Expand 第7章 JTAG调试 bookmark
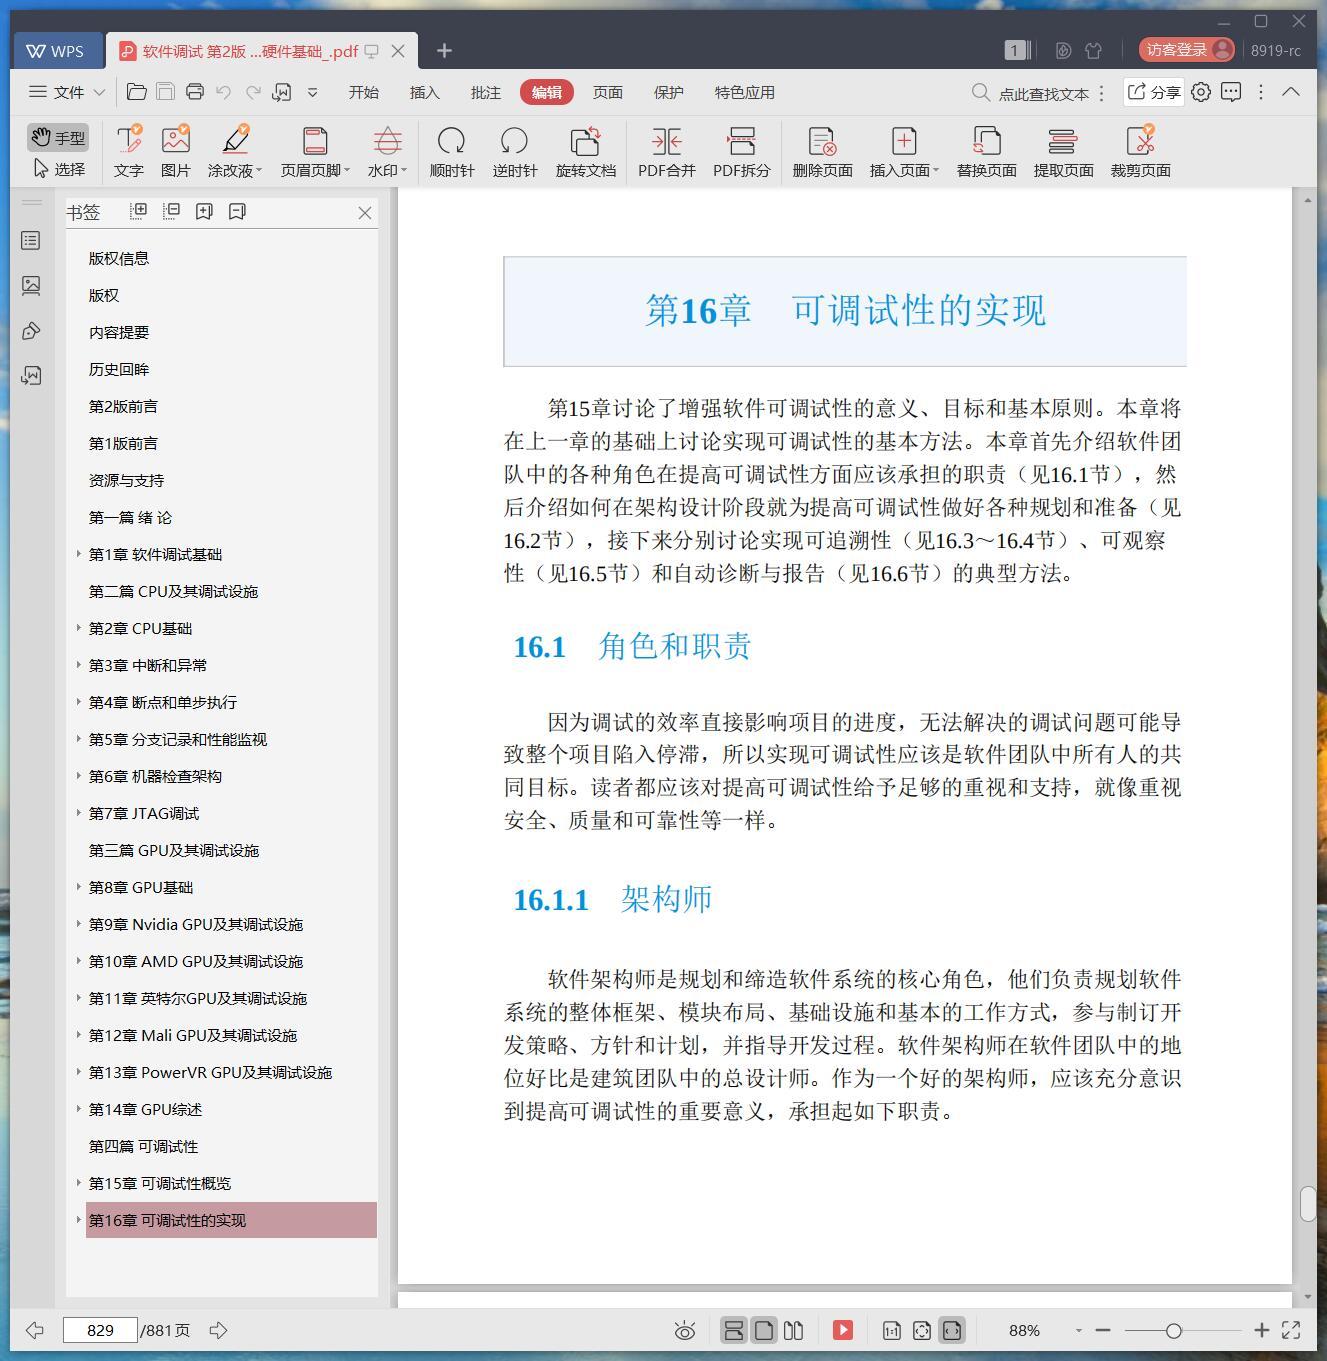This screenshot has height=1361, width=1327. tap(79, 813)
